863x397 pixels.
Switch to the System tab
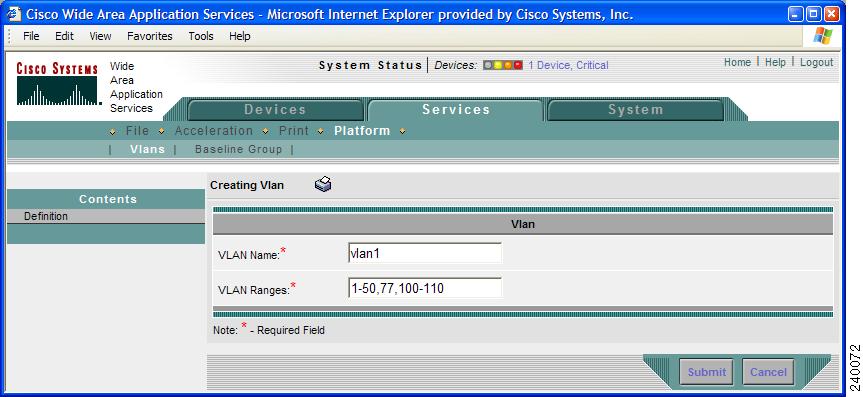pos(636,110)
